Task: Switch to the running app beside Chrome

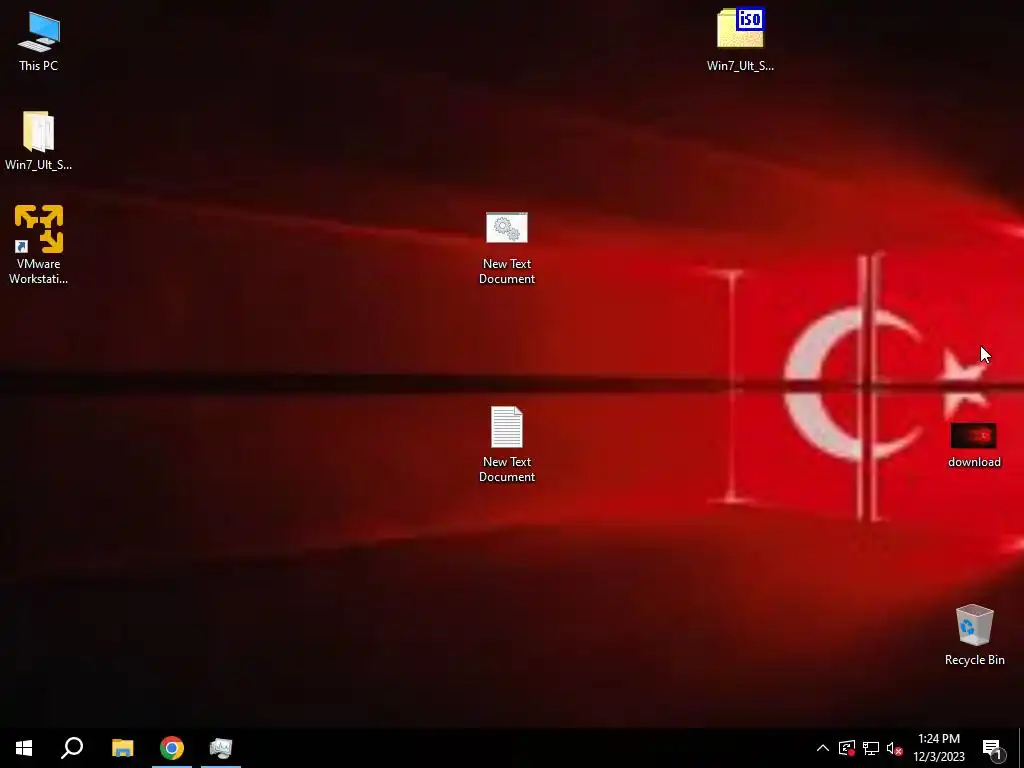Action: point(221,748)
